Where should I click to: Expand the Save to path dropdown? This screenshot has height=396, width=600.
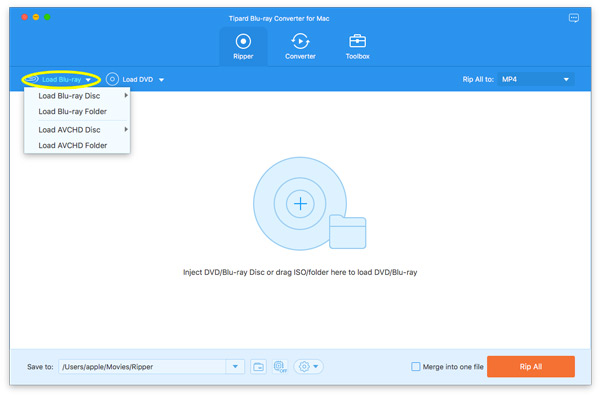point(235,367)
